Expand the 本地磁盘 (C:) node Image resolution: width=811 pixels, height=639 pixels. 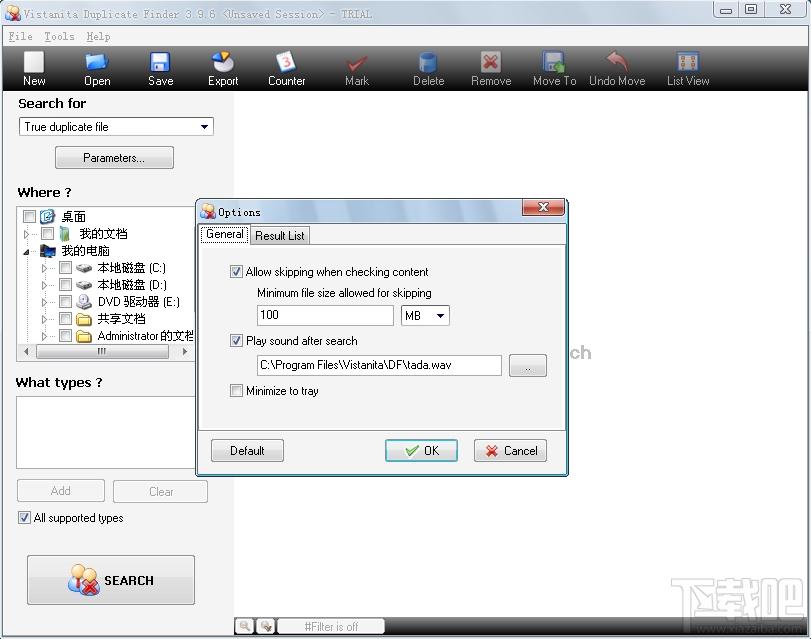pyautogui.click(x=44, y=269)
